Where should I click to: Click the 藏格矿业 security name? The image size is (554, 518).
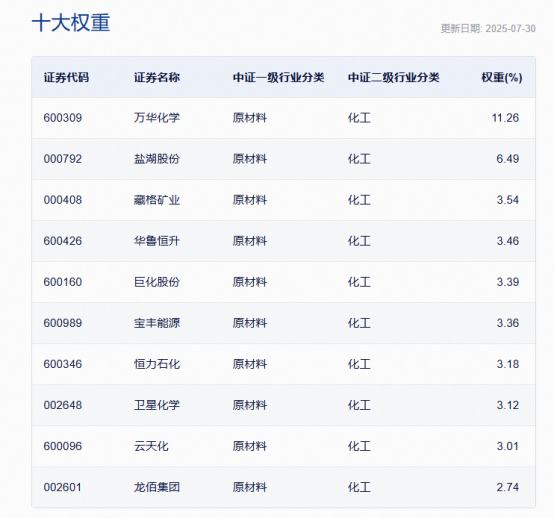pyautogui.click(x=157, y=200)
